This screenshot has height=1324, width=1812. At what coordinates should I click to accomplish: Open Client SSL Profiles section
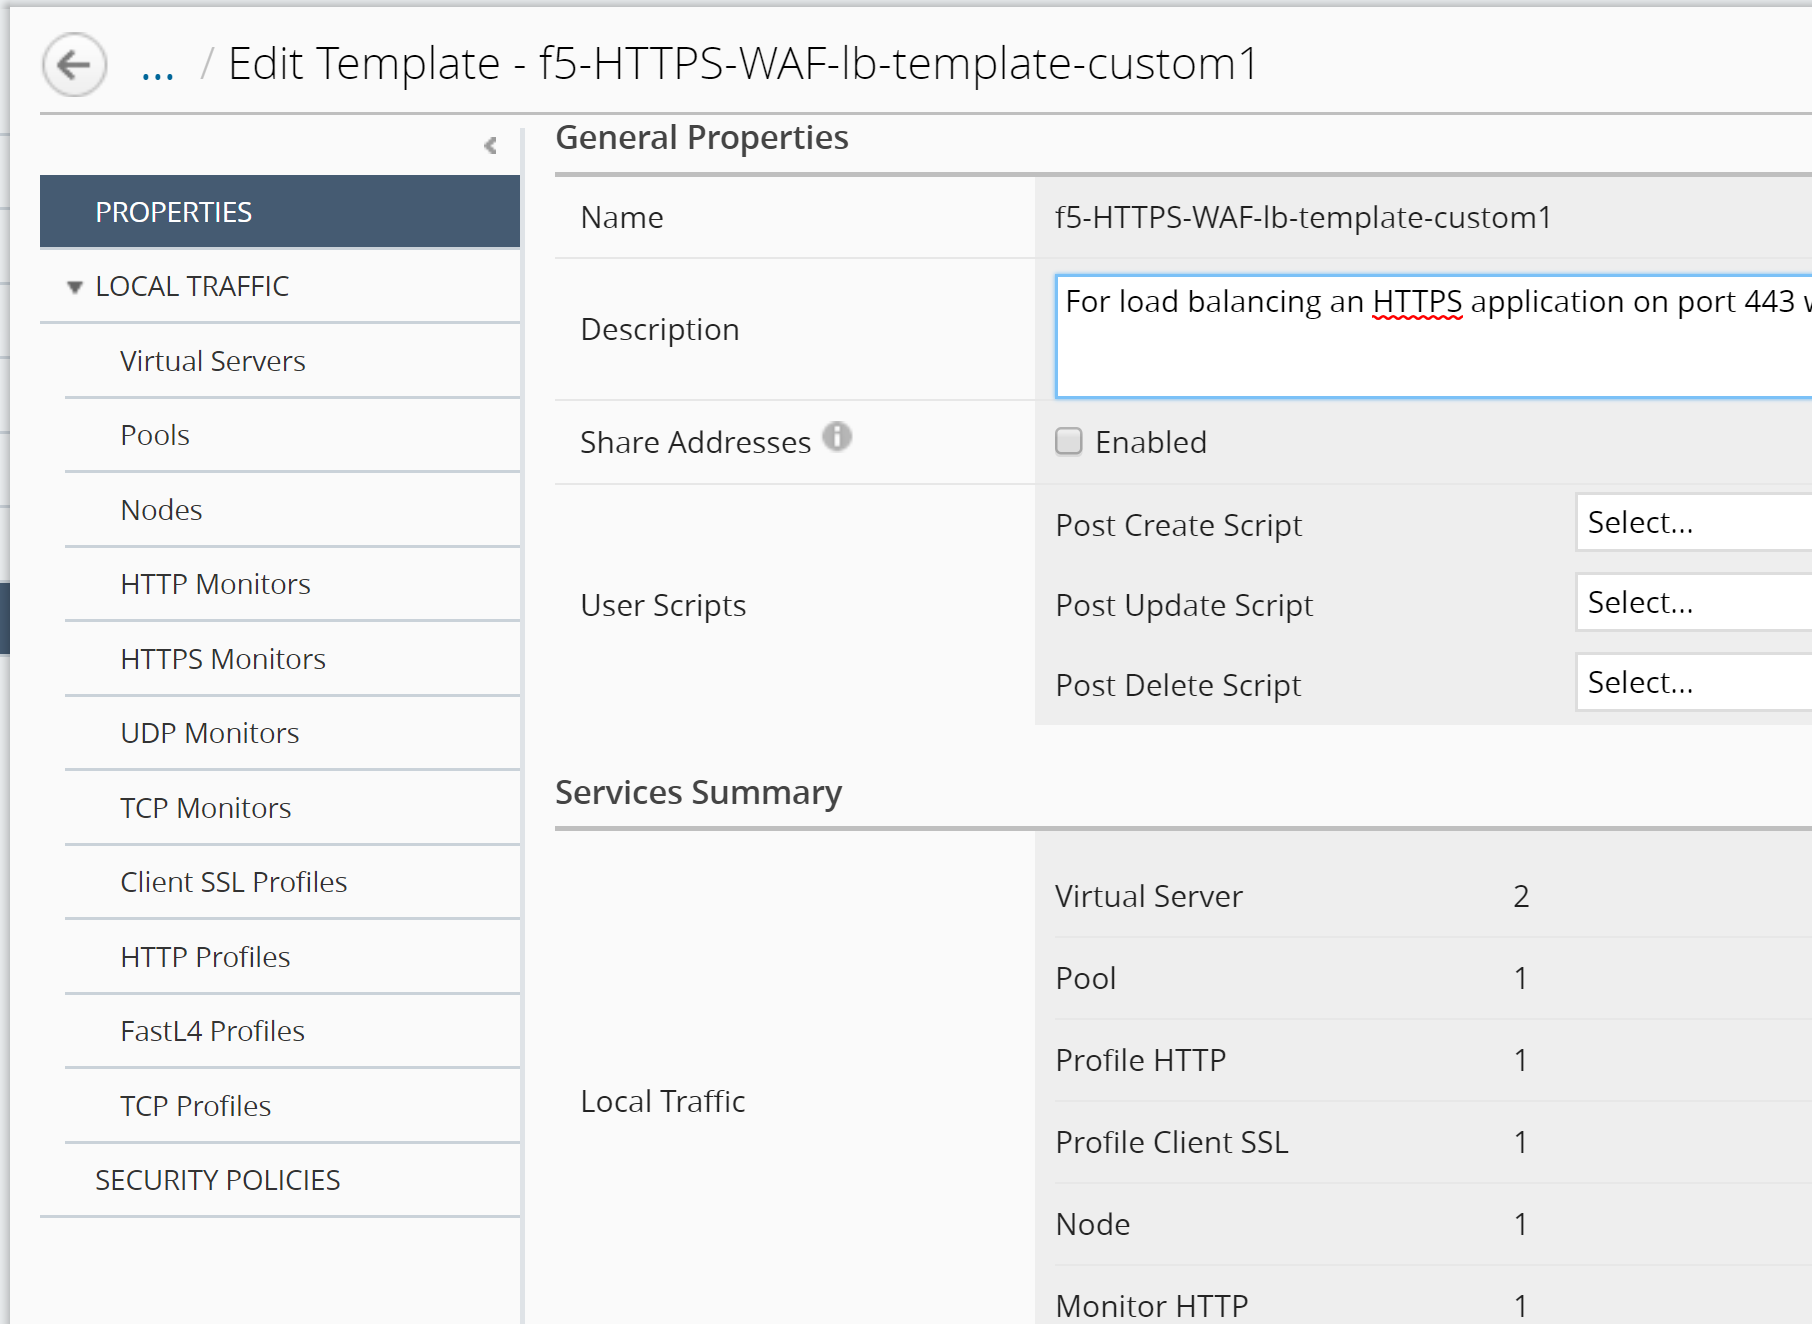coord(292,882)
